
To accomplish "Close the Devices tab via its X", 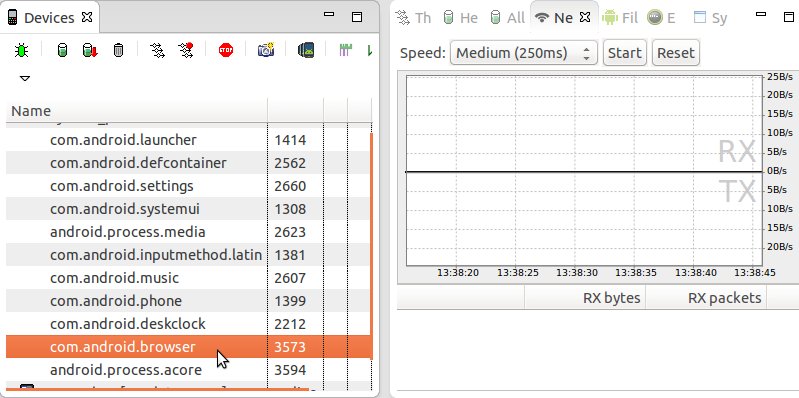I will tap(87, 17).
